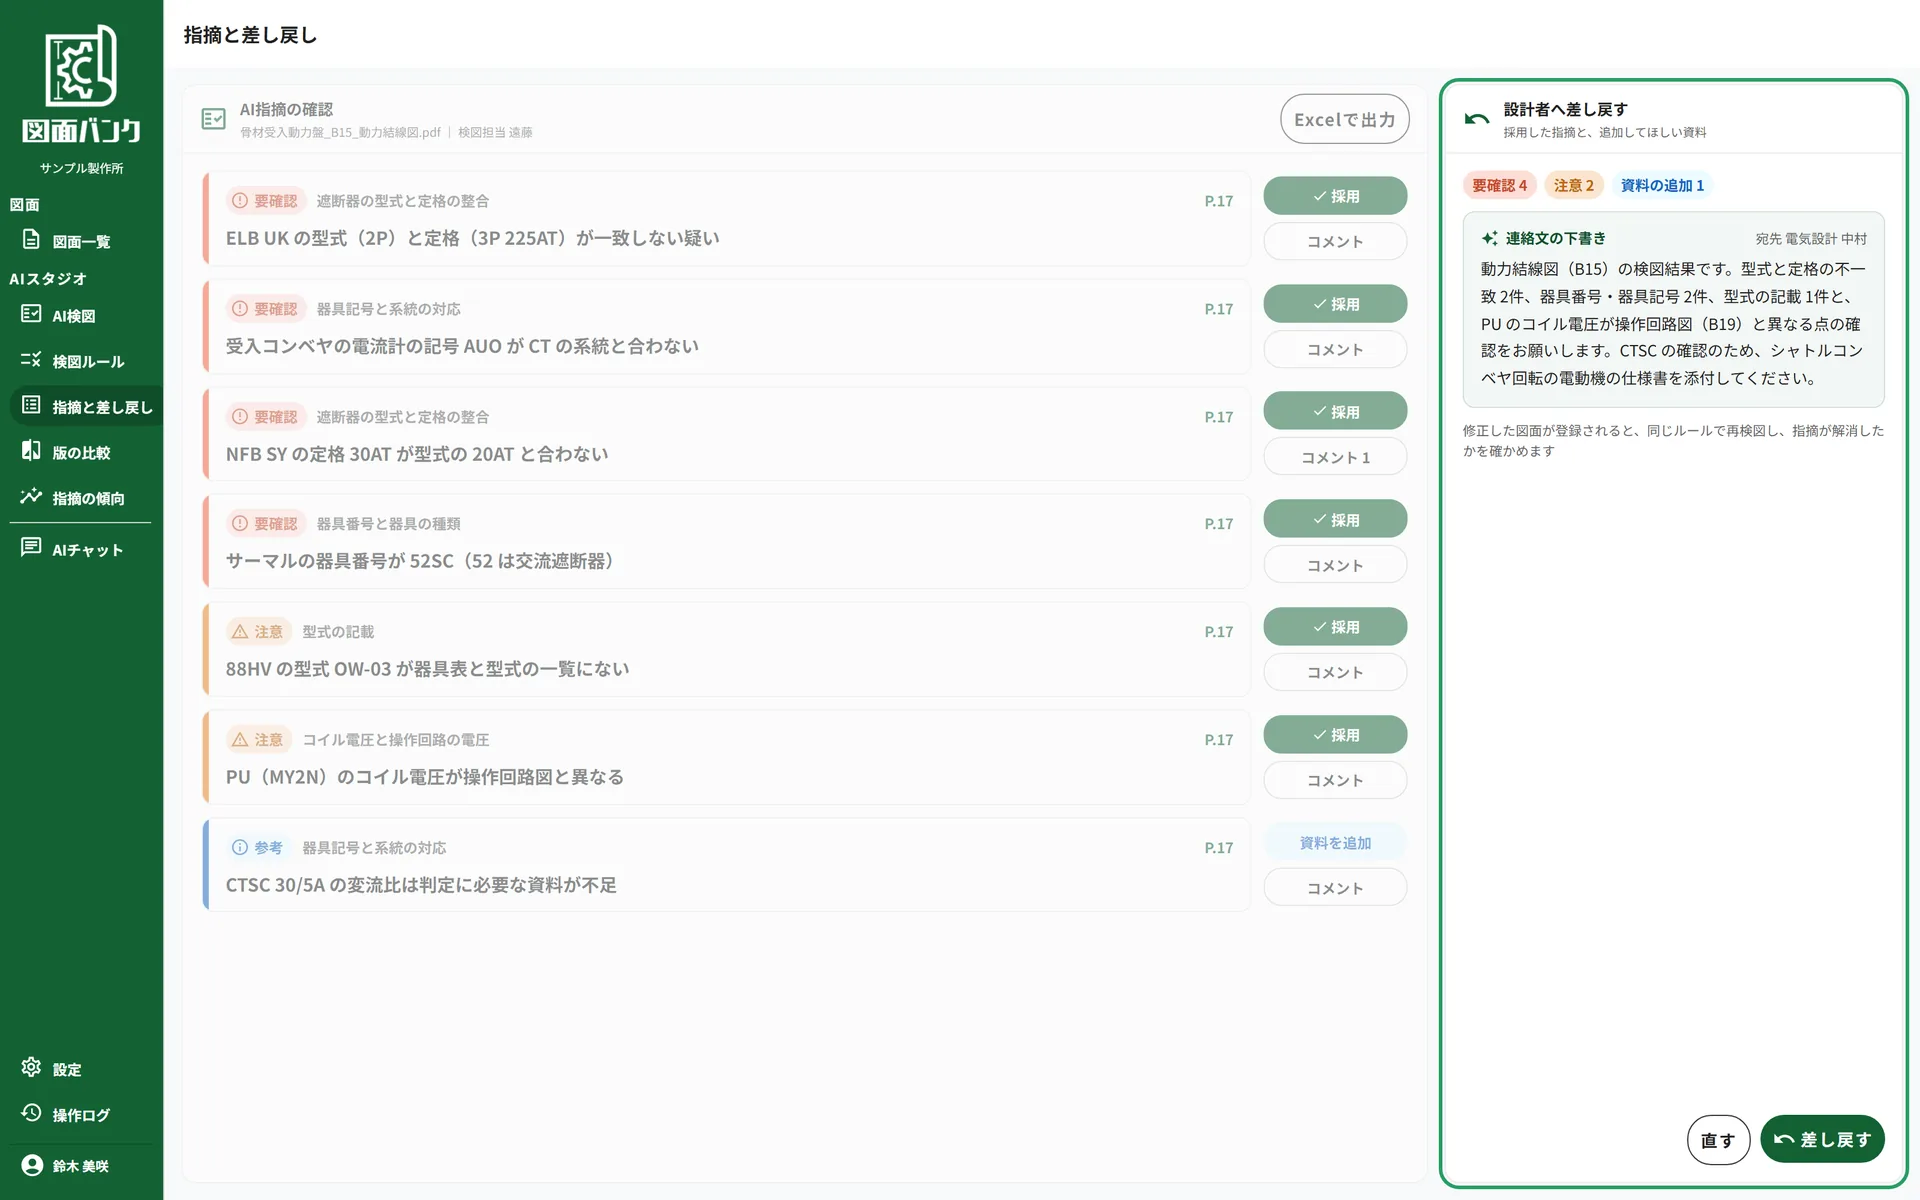1920x1200 pixels.
Task: Click the 資料の追加 1 badge
Action: tap(1662, 185)
